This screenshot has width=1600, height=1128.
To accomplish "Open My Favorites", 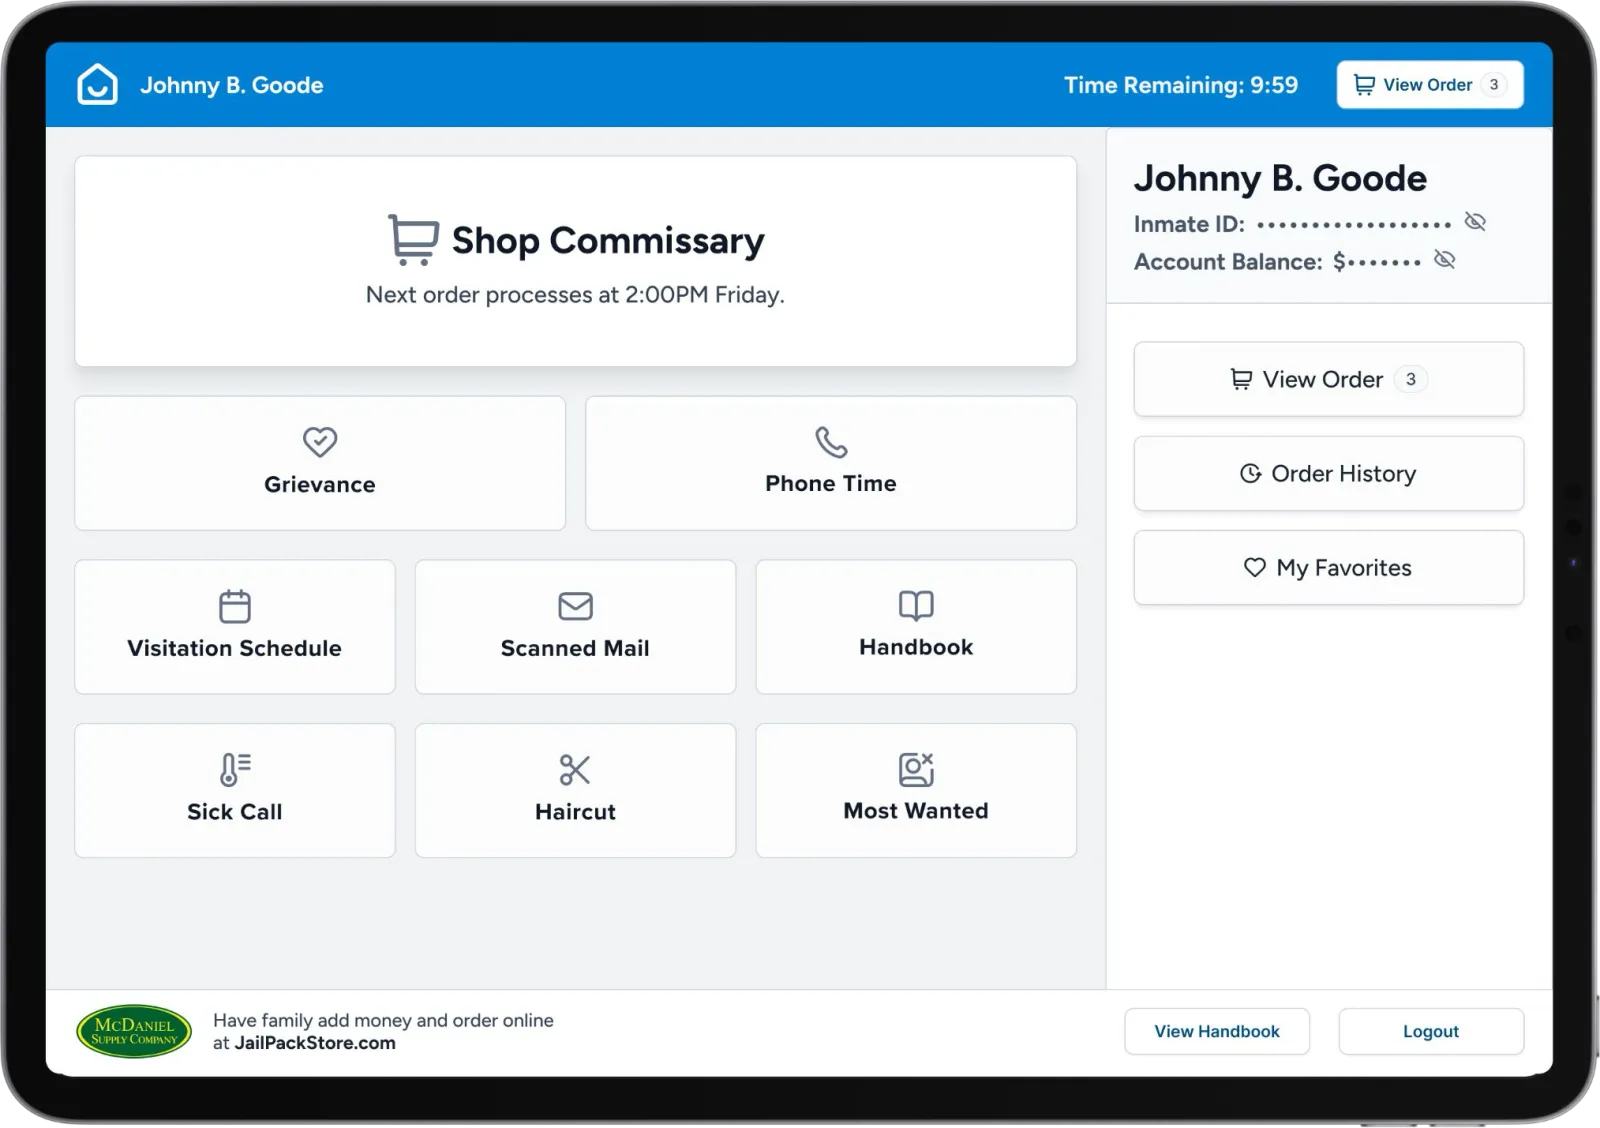I will 1328,567.
